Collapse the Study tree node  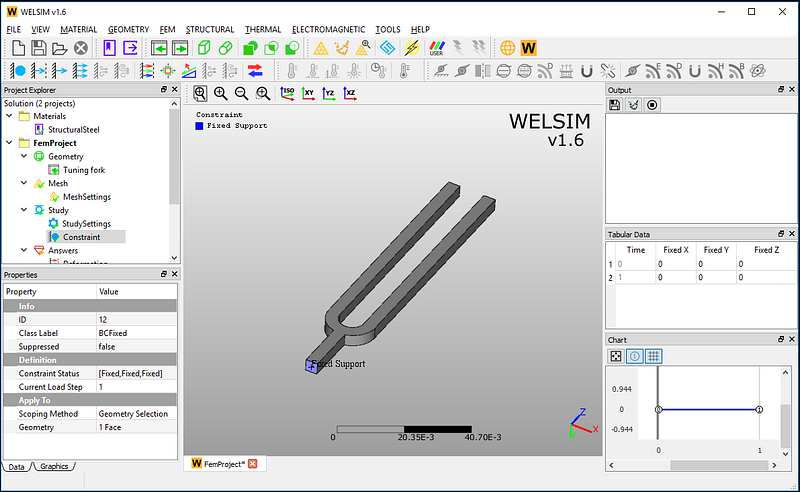coord(24,210)
